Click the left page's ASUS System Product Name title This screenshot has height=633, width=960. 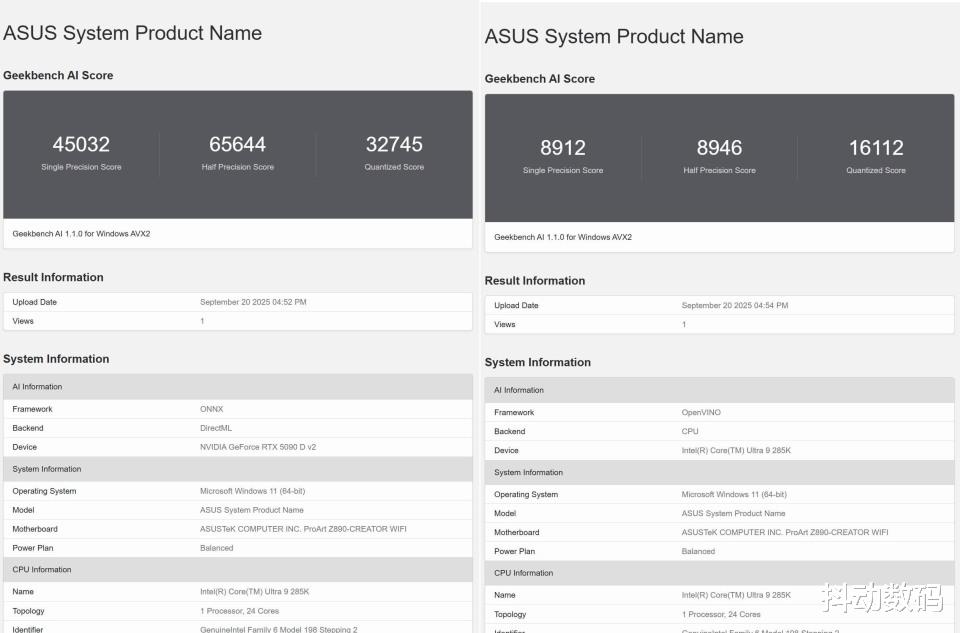click(x=132, y=33)
